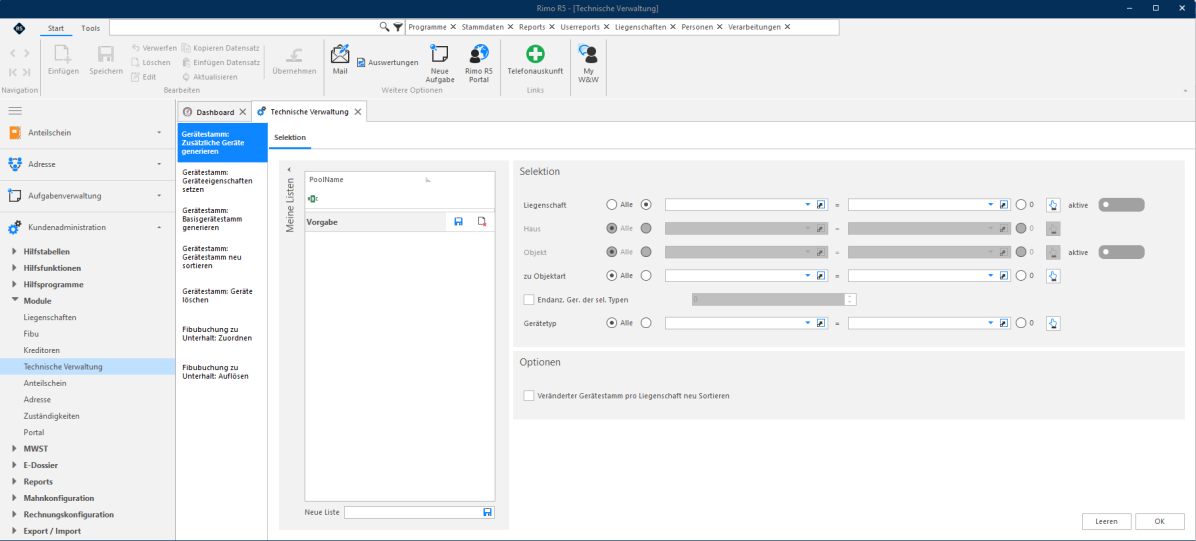Open lookup icon of second Gerätetyp field
Image resolution: width=1196 pixels, height=541 pixels.
[1004, 323]
